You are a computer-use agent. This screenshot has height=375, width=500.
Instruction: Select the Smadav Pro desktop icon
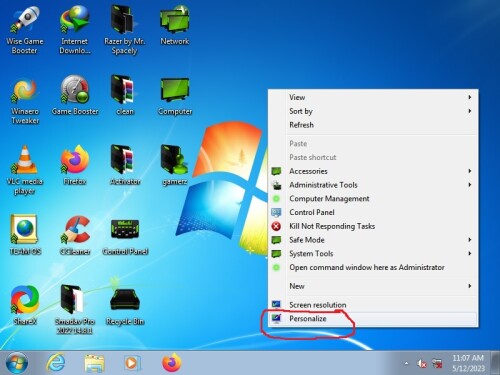75,309
